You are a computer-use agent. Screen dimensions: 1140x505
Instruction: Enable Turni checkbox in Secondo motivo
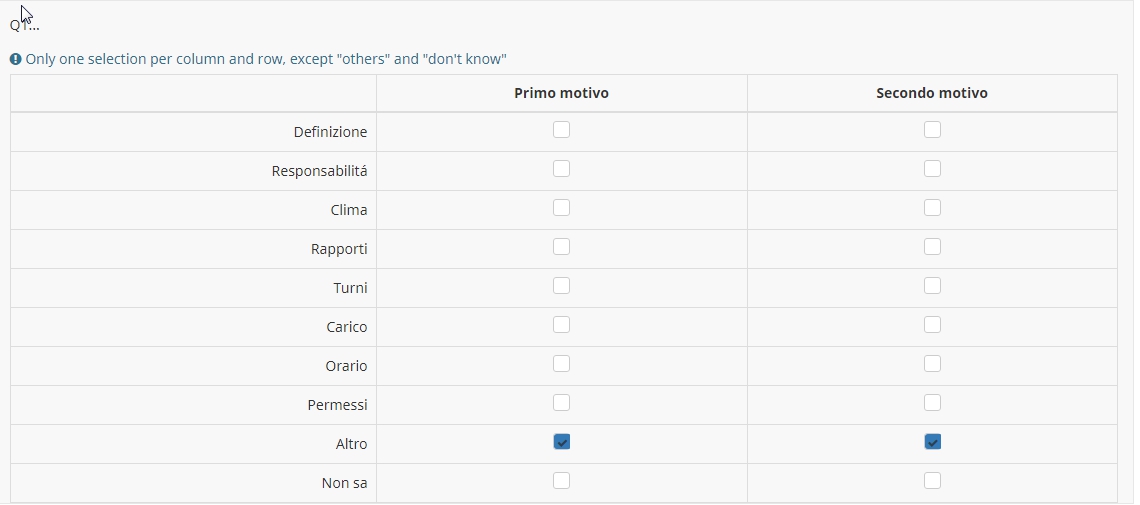[x=932, y=286]
